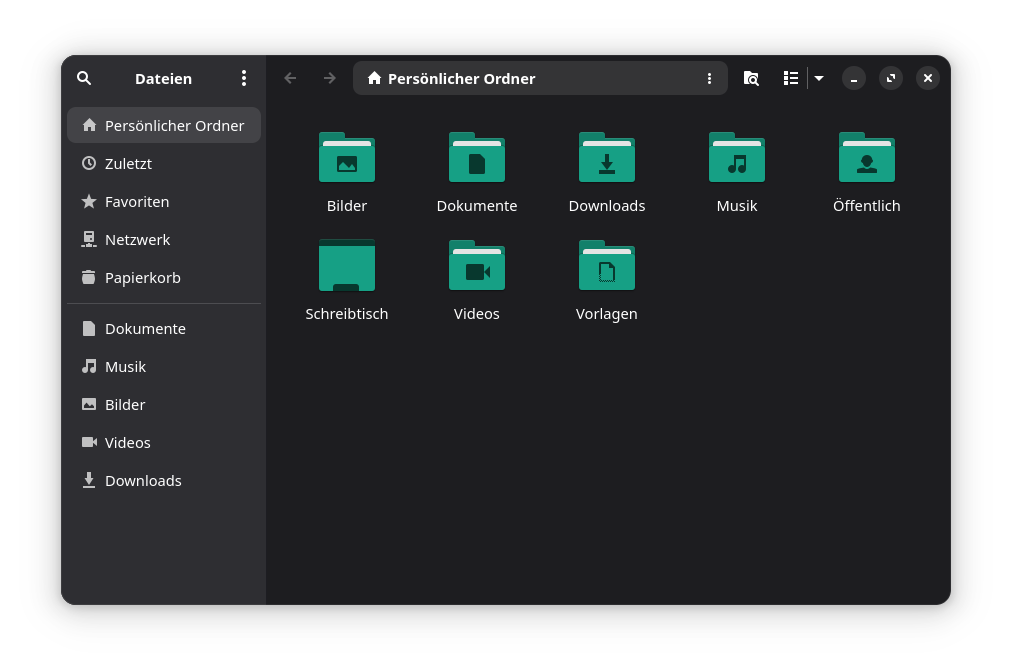Image resolution: width=1012 pixels, height=672 pixels.
Task: Go back with the left arrow
Action: pos(290,78)
